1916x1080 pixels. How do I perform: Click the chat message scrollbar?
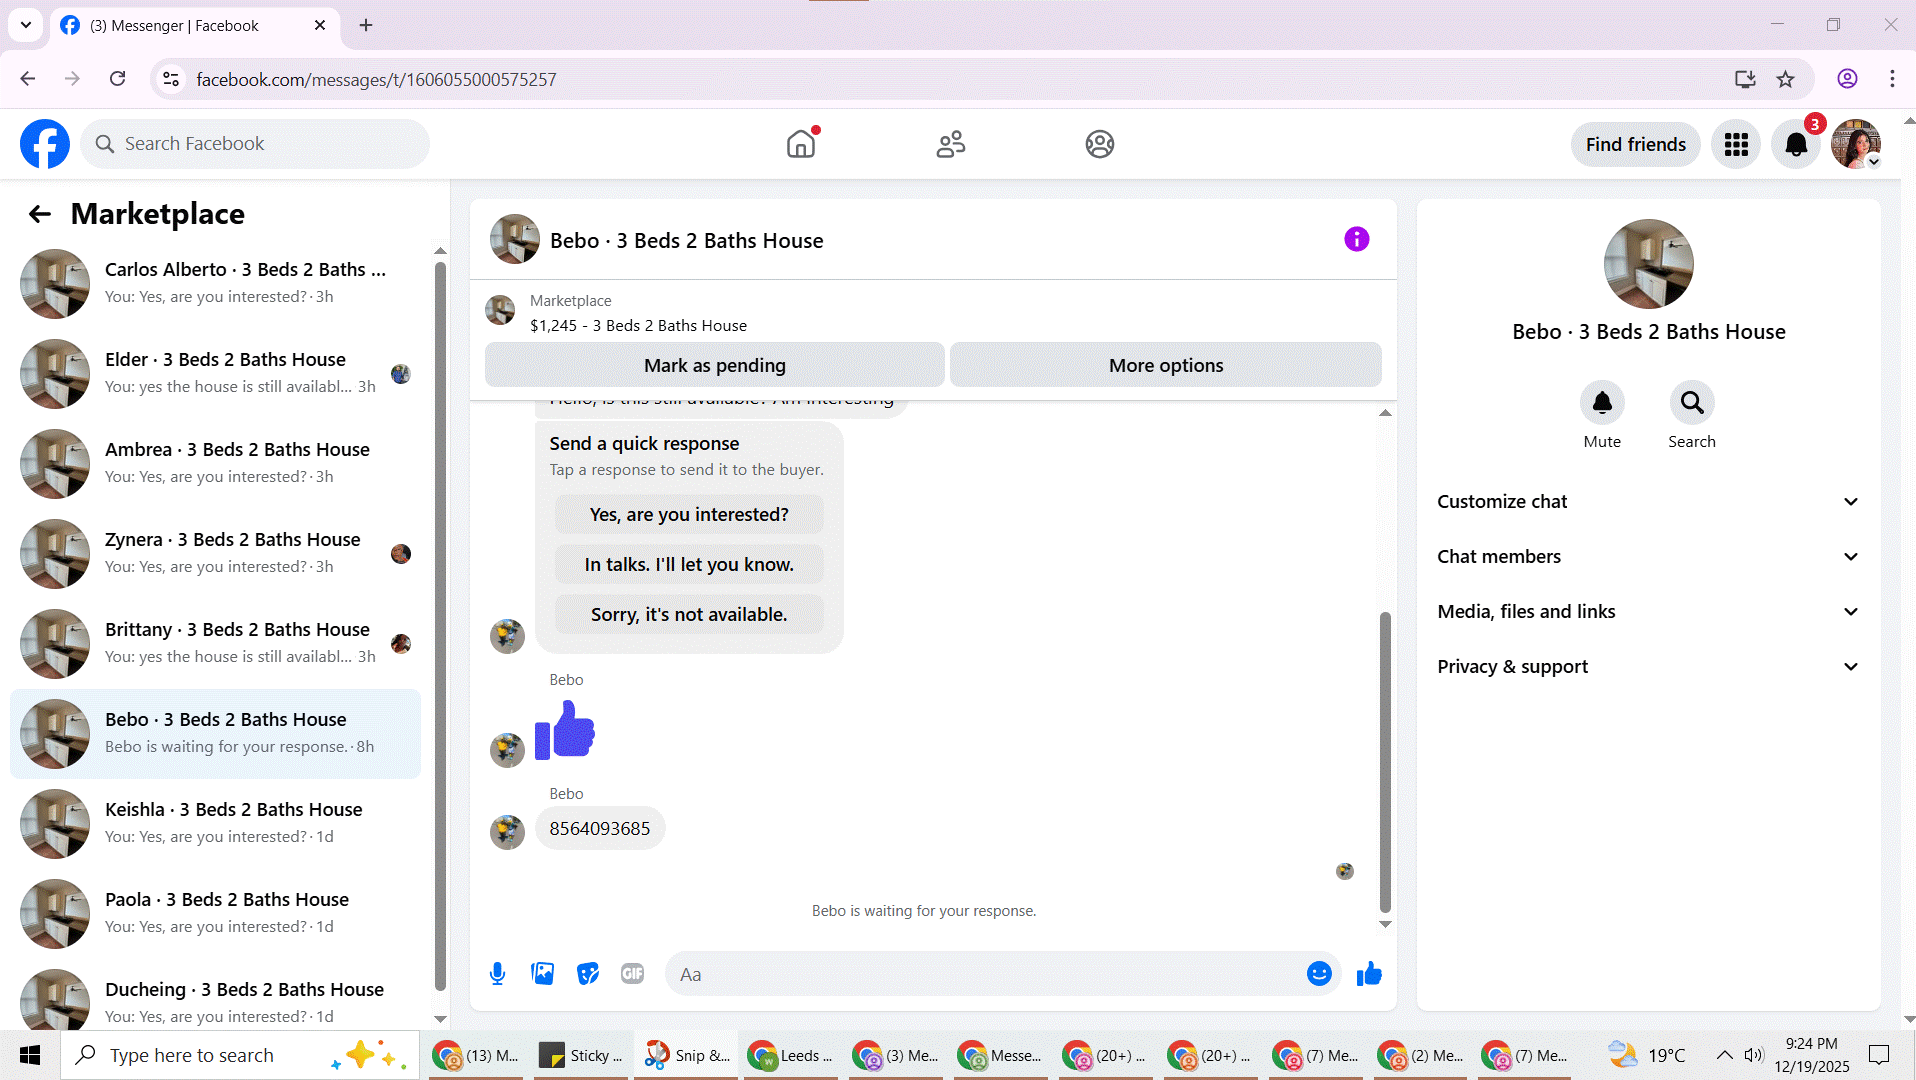(x=1385, y=762)
